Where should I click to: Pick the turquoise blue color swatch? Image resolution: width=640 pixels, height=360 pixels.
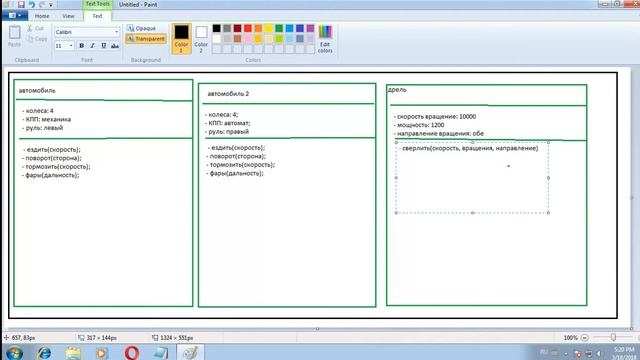coord(289,28)
